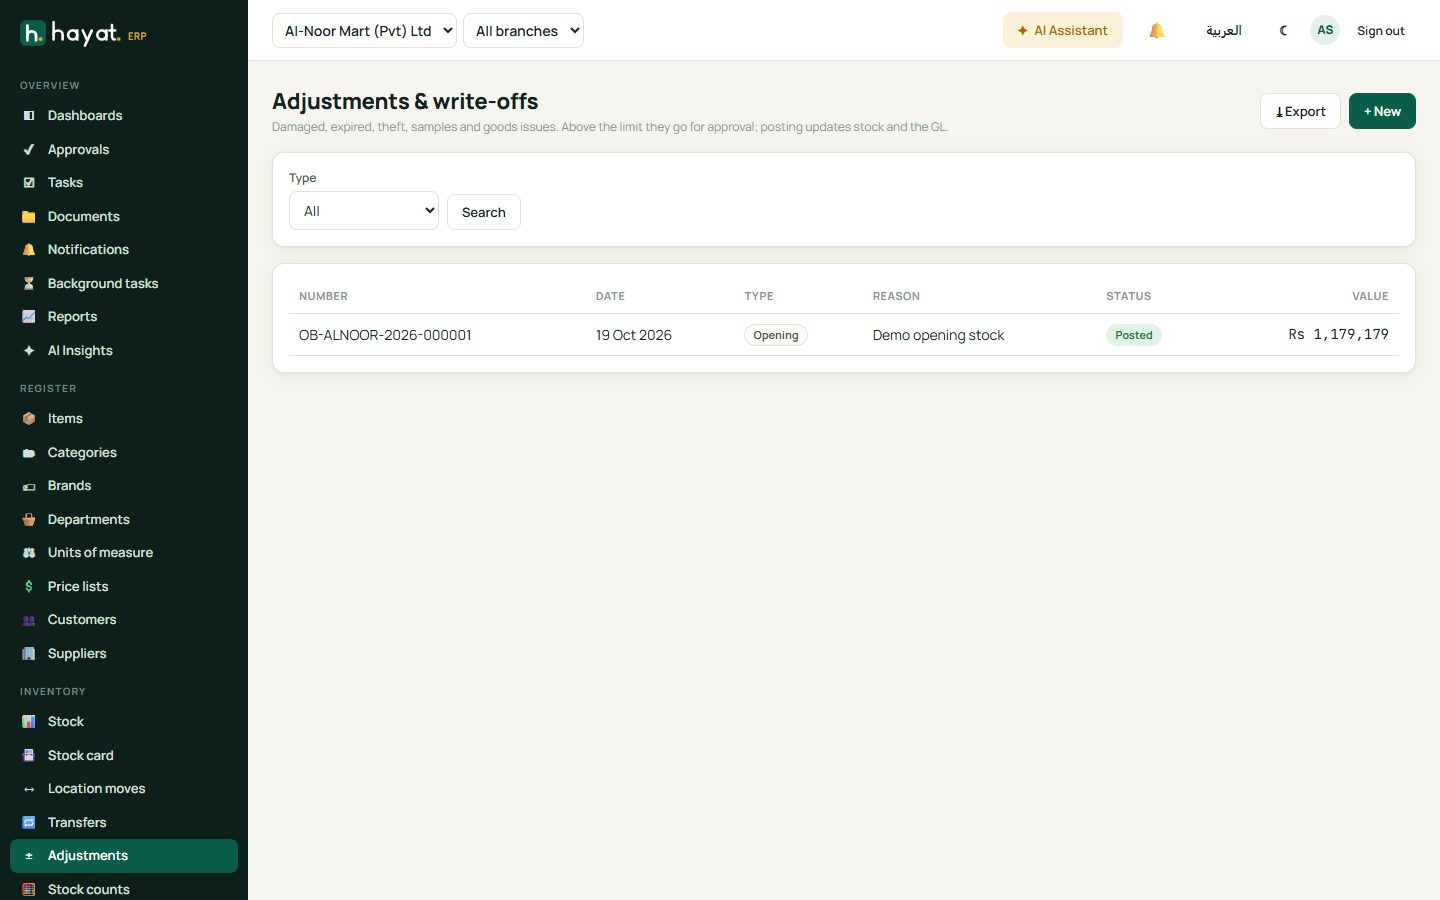The width and height of the screenshot is (1440, 900).
Task: Click the Documents folder icon
Action: [x=29, y=217]
